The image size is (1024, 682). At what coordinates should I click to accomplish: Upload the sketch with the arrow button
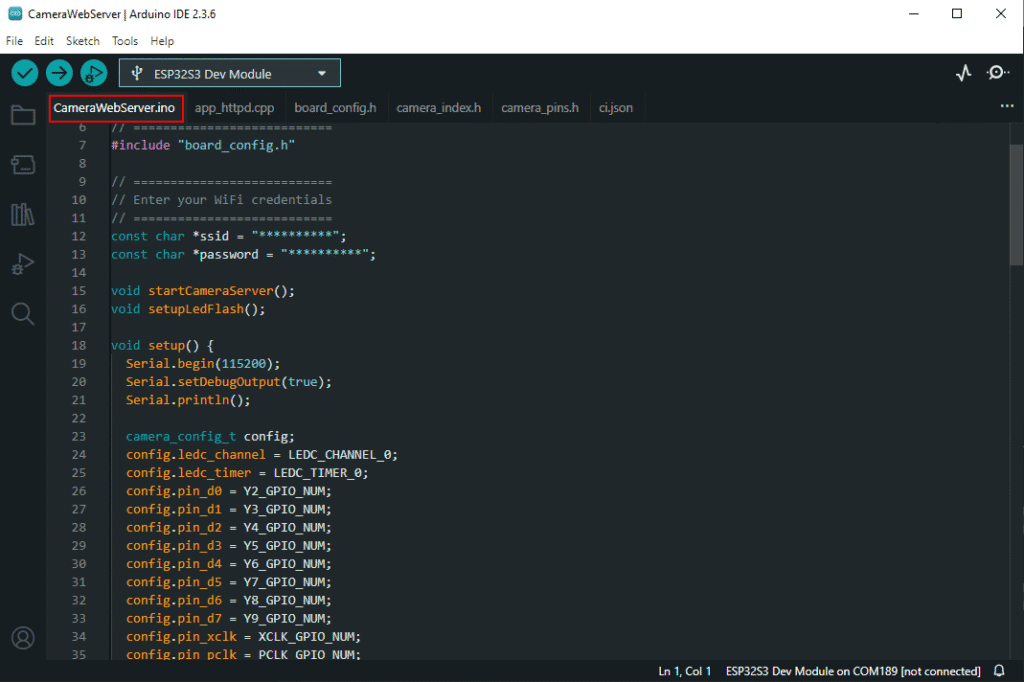click(x=59, y=73)
